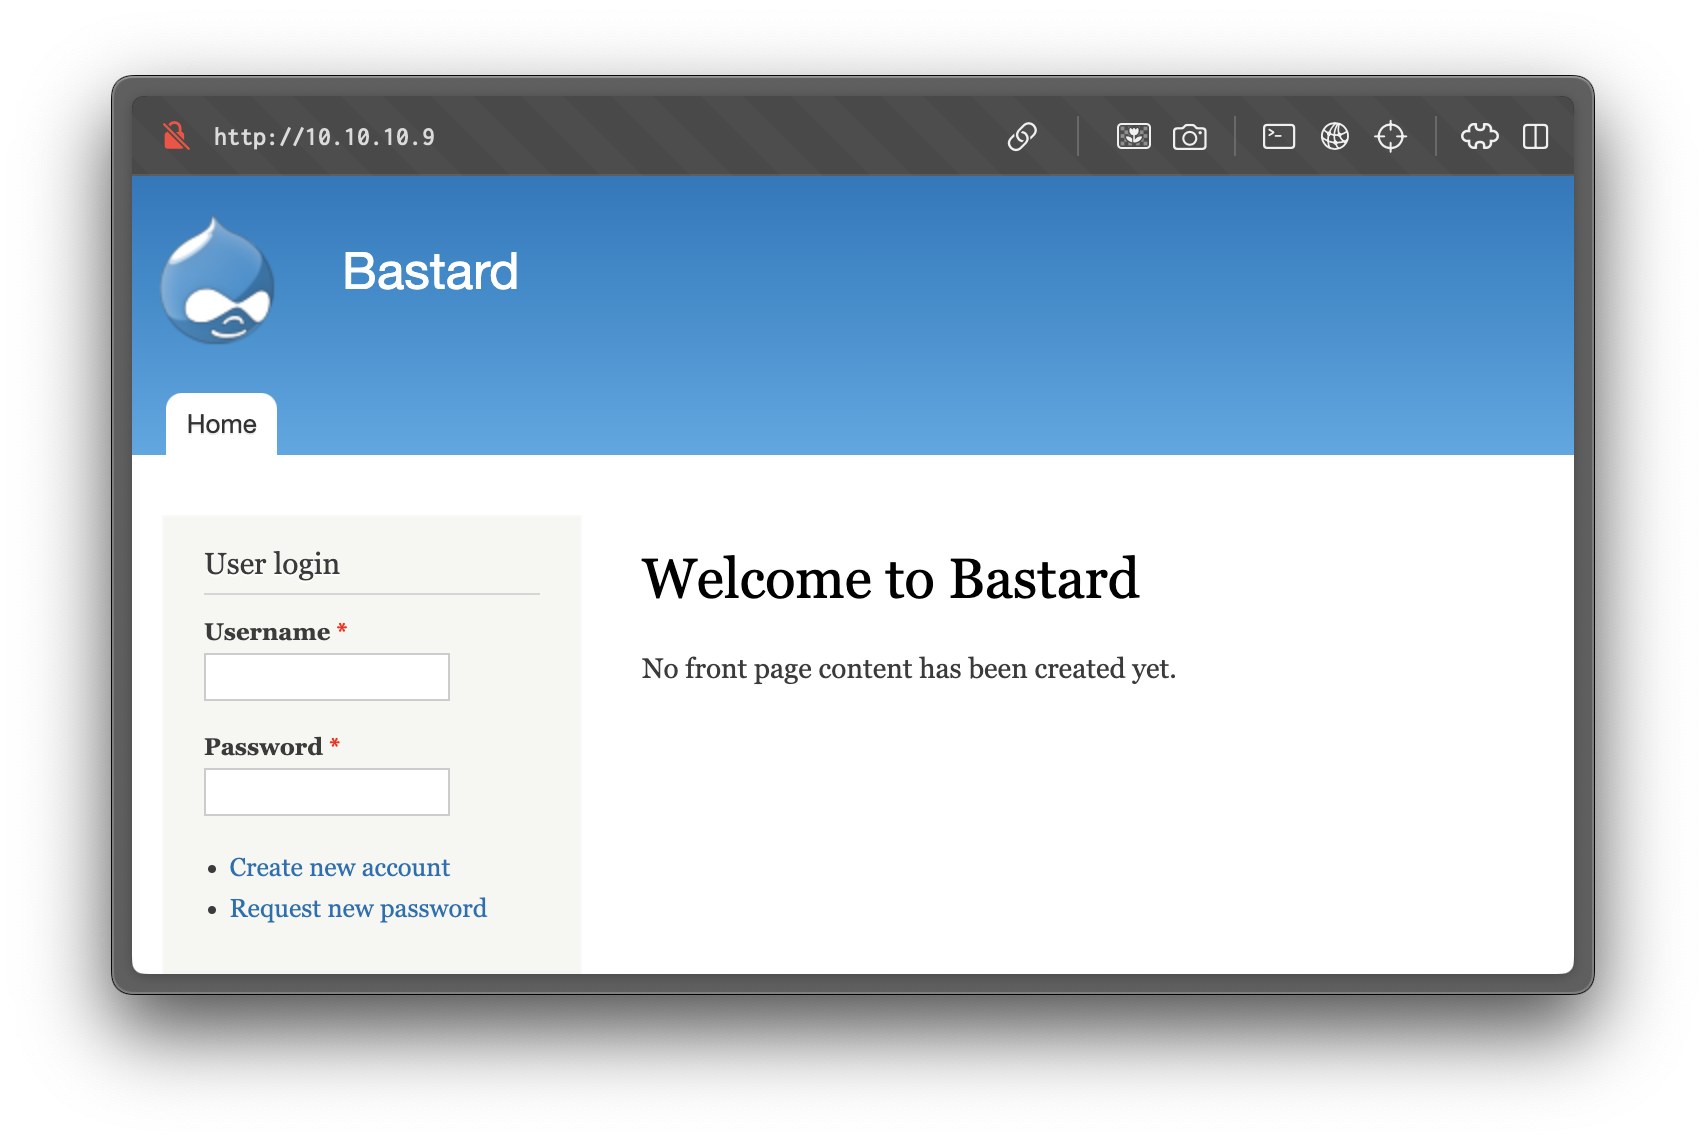
Task: Click the Username label
Action: pos(267,632)
